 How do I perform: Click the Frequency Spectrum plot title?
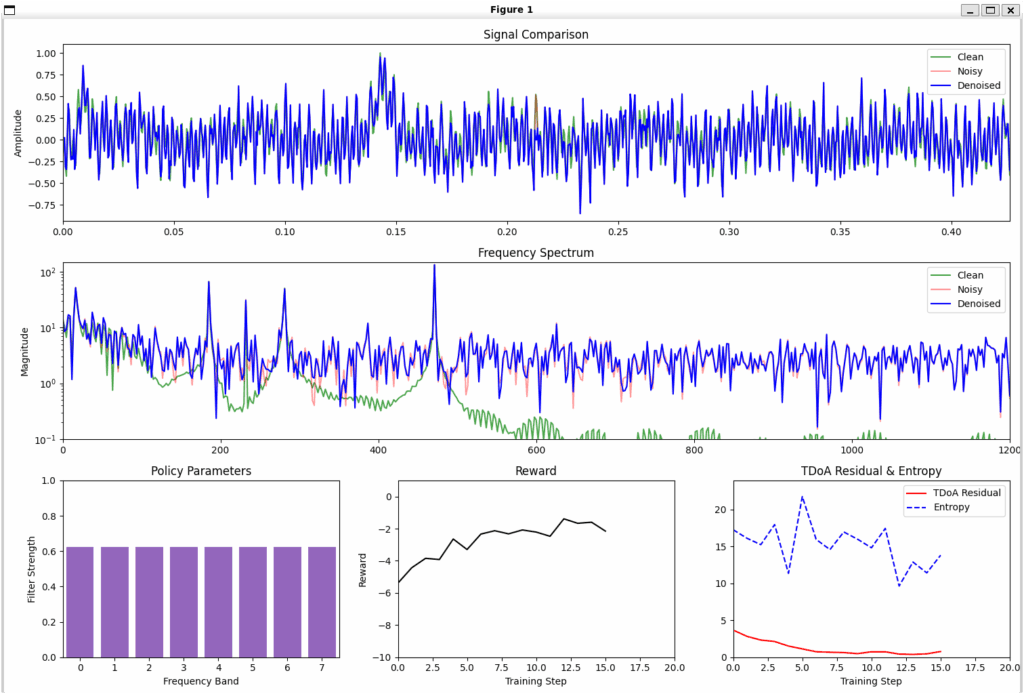pos(536,253)
